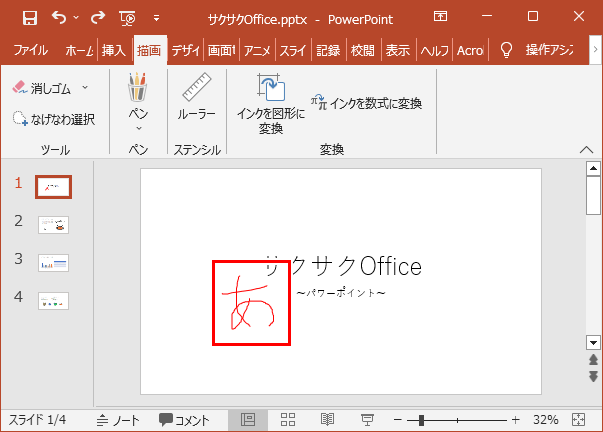Click the vertical scrollbar thumb
This screenshot has width=603, height=432.
[x=593, y=195]
